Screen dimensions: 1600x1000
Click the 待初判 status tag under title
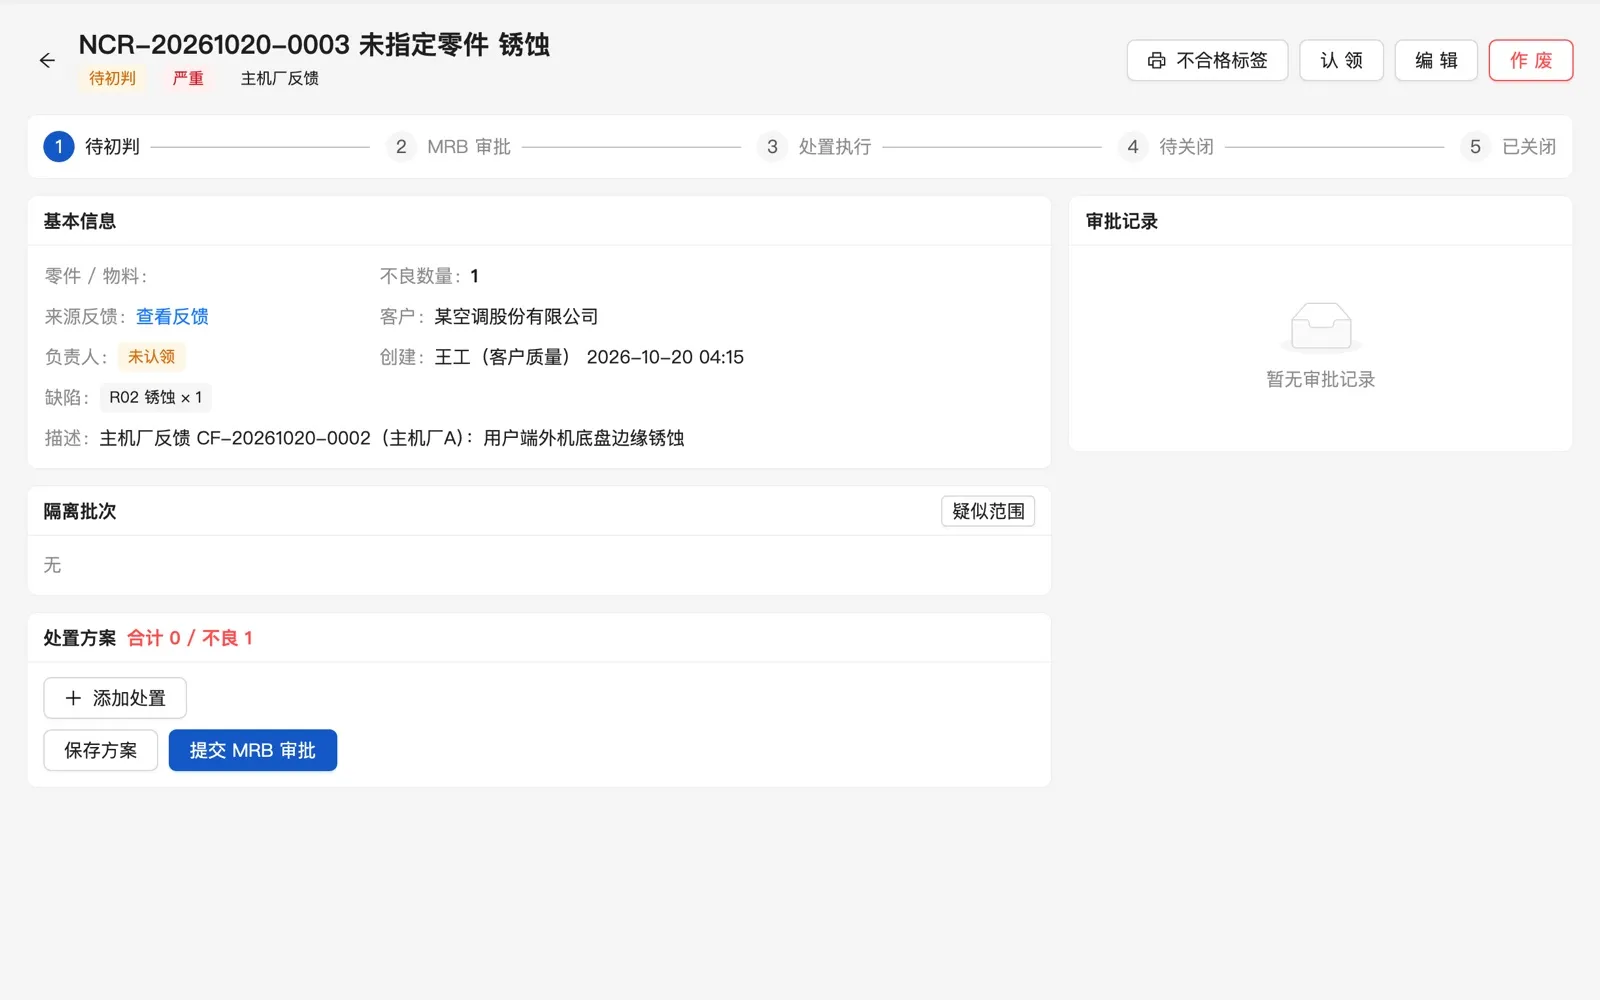(x=112, y=78)
